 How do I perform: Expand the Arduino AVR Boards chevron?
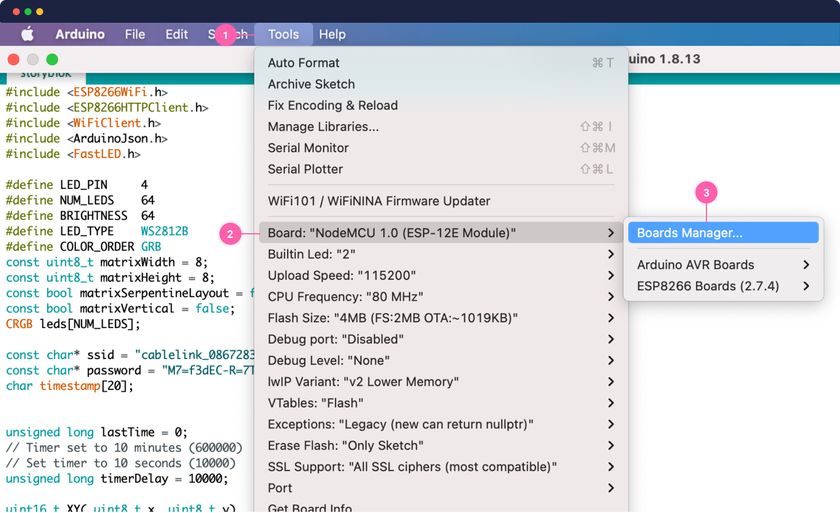(x=806, y=265)
